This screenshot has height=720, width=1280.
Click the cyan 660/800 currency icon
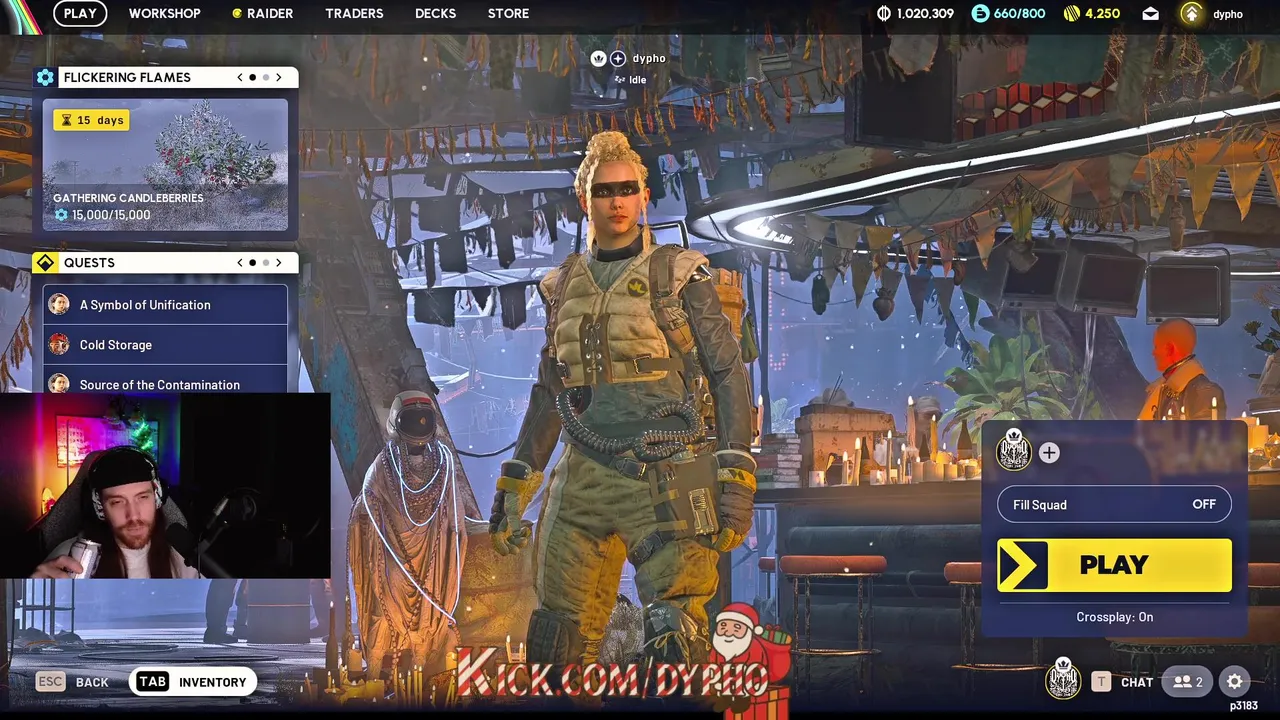click(x=980, y=13)
